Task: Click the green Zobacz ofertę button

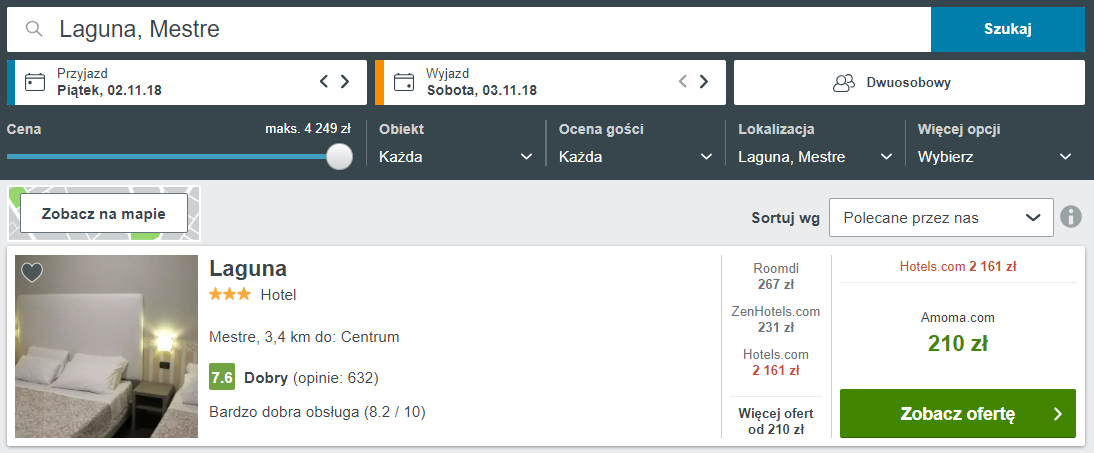Action: point(958,414)
